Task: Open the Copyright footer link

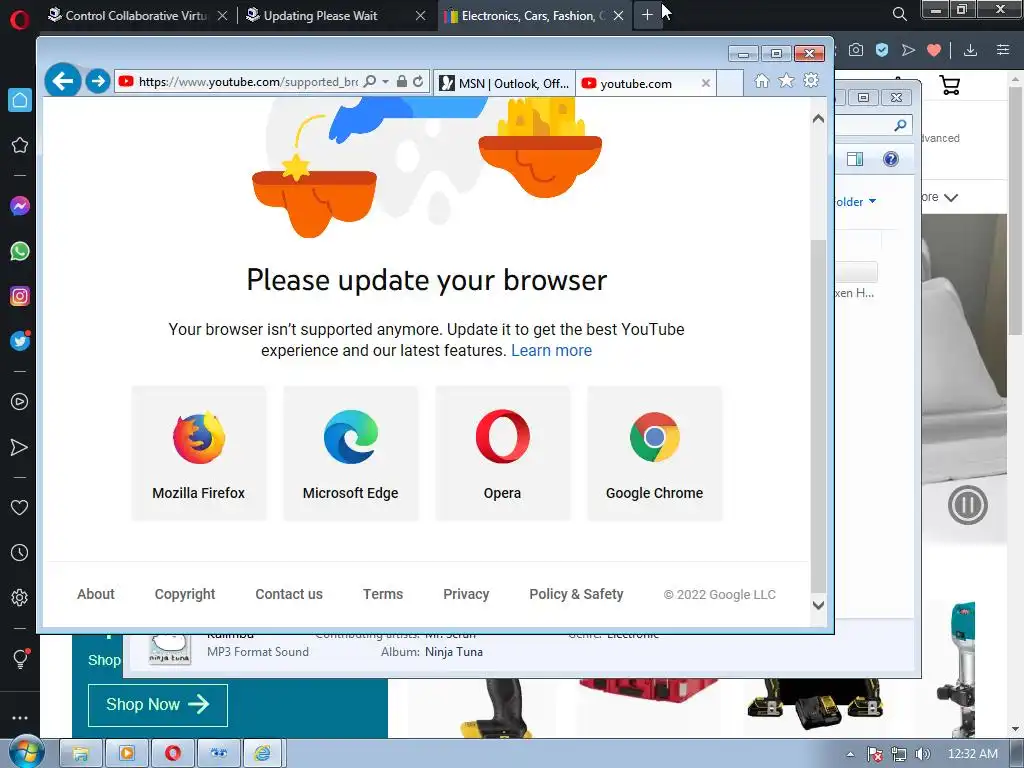Action: point(185,594)
